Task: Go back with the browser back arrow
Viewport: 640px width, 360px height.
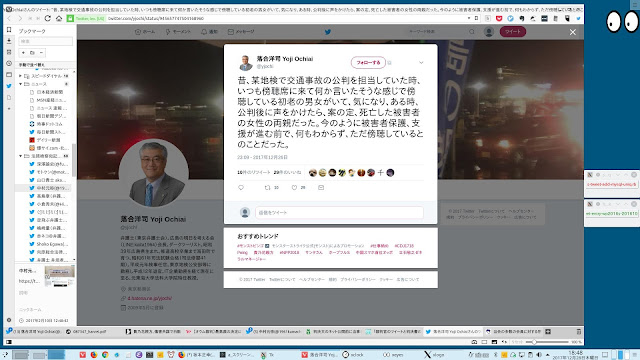Action: 9,18
